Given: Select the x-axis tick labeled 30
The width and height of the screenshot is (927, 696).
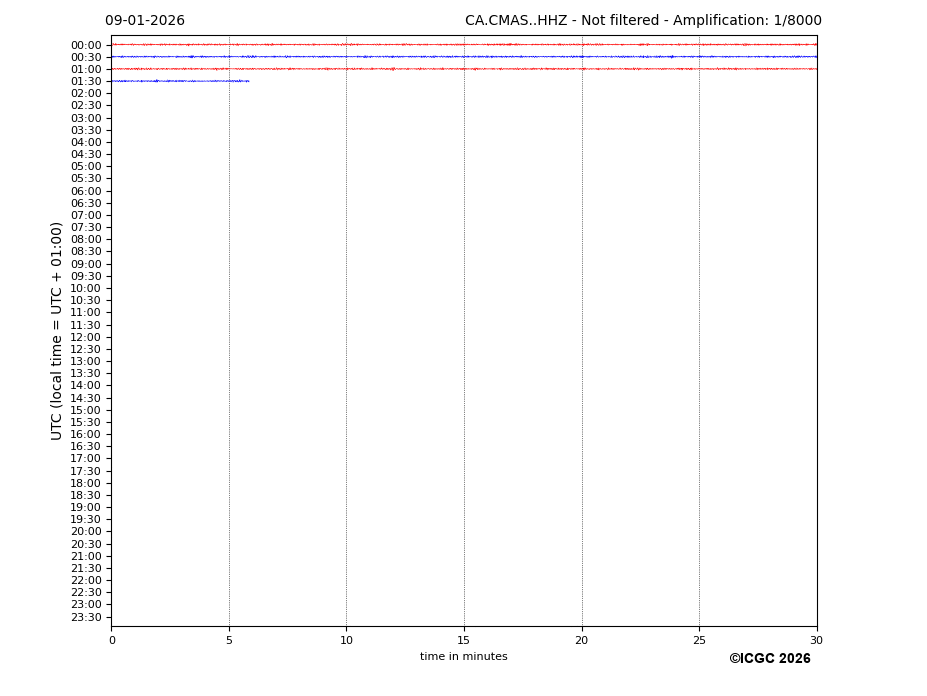Looking at the screenshot, I should (816, 641).
